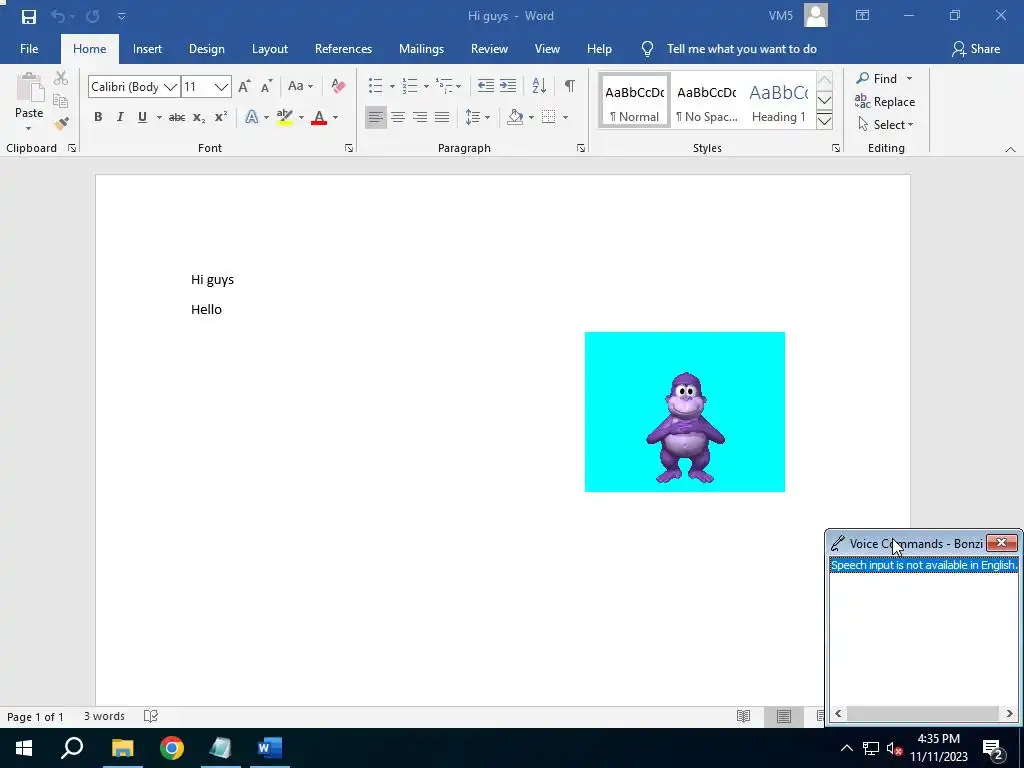Open paragraph shading paint bucket color

(x=515, y=118)
